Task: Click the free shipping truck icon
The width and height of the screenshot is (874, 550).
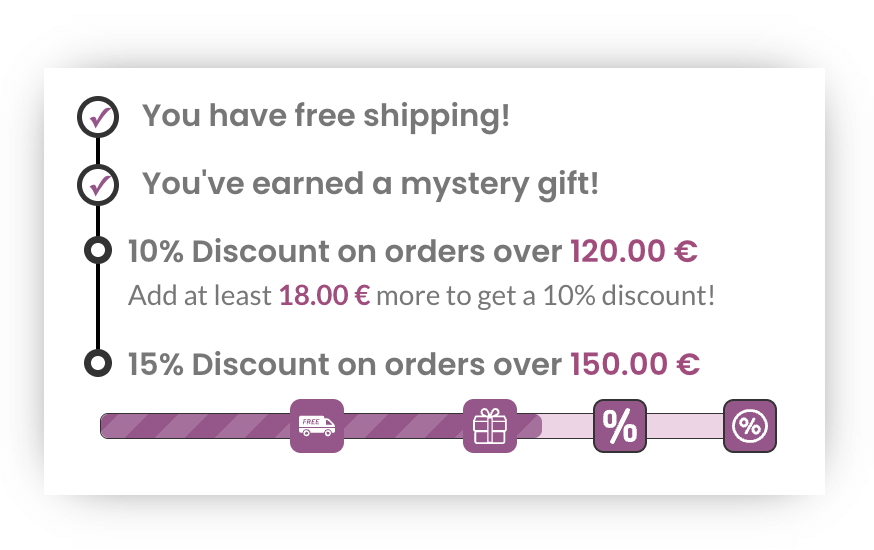Action: pyautogui.click(x=317, y=426)
